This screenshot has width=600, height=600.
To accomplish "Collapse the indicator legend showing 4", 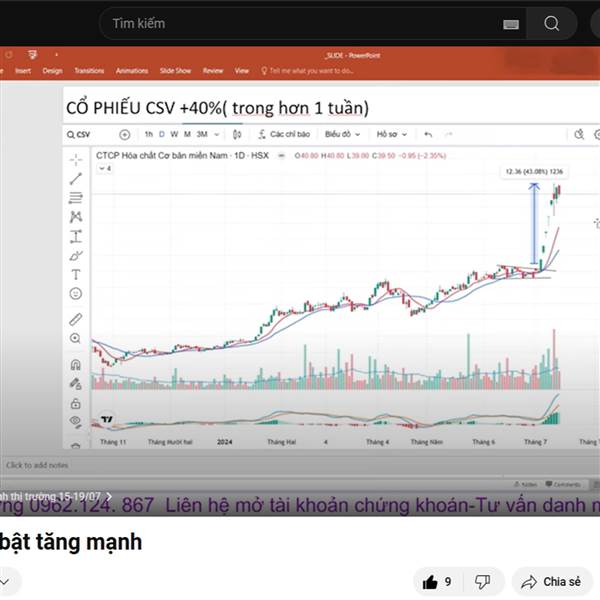I will point(105,168).
